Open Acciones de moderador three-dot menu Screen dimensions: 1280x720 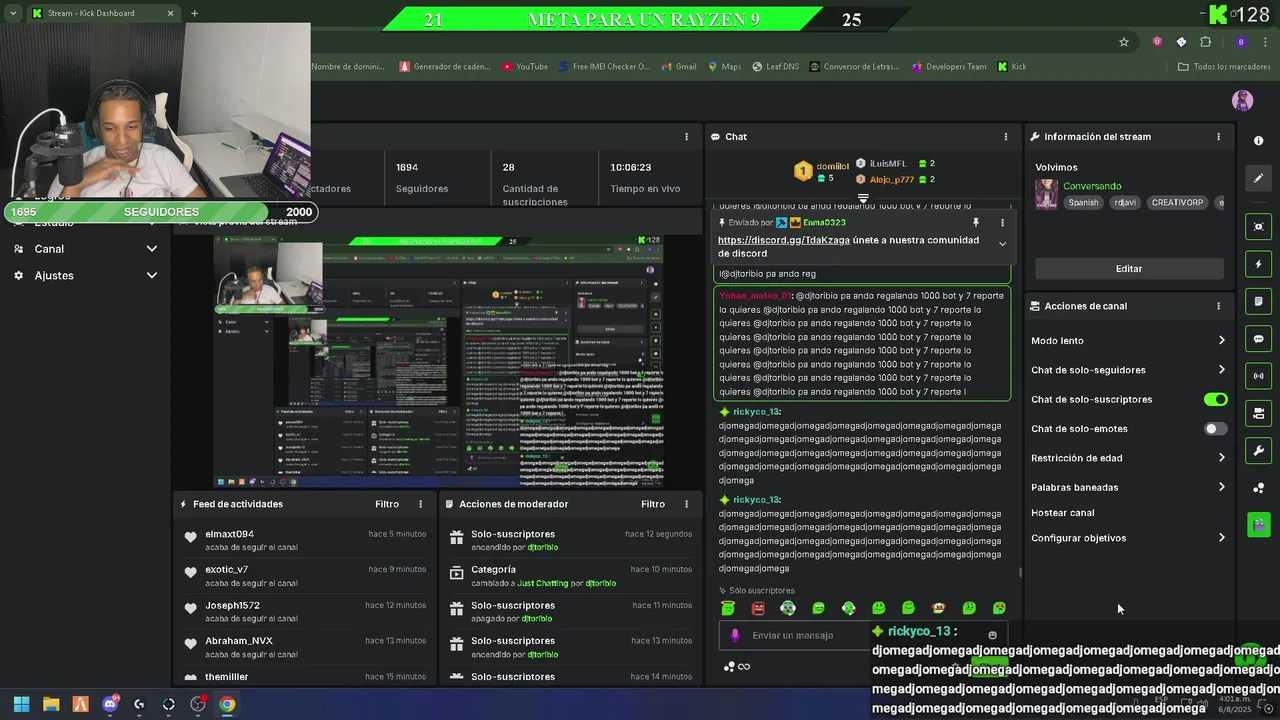tap(686, 504)
